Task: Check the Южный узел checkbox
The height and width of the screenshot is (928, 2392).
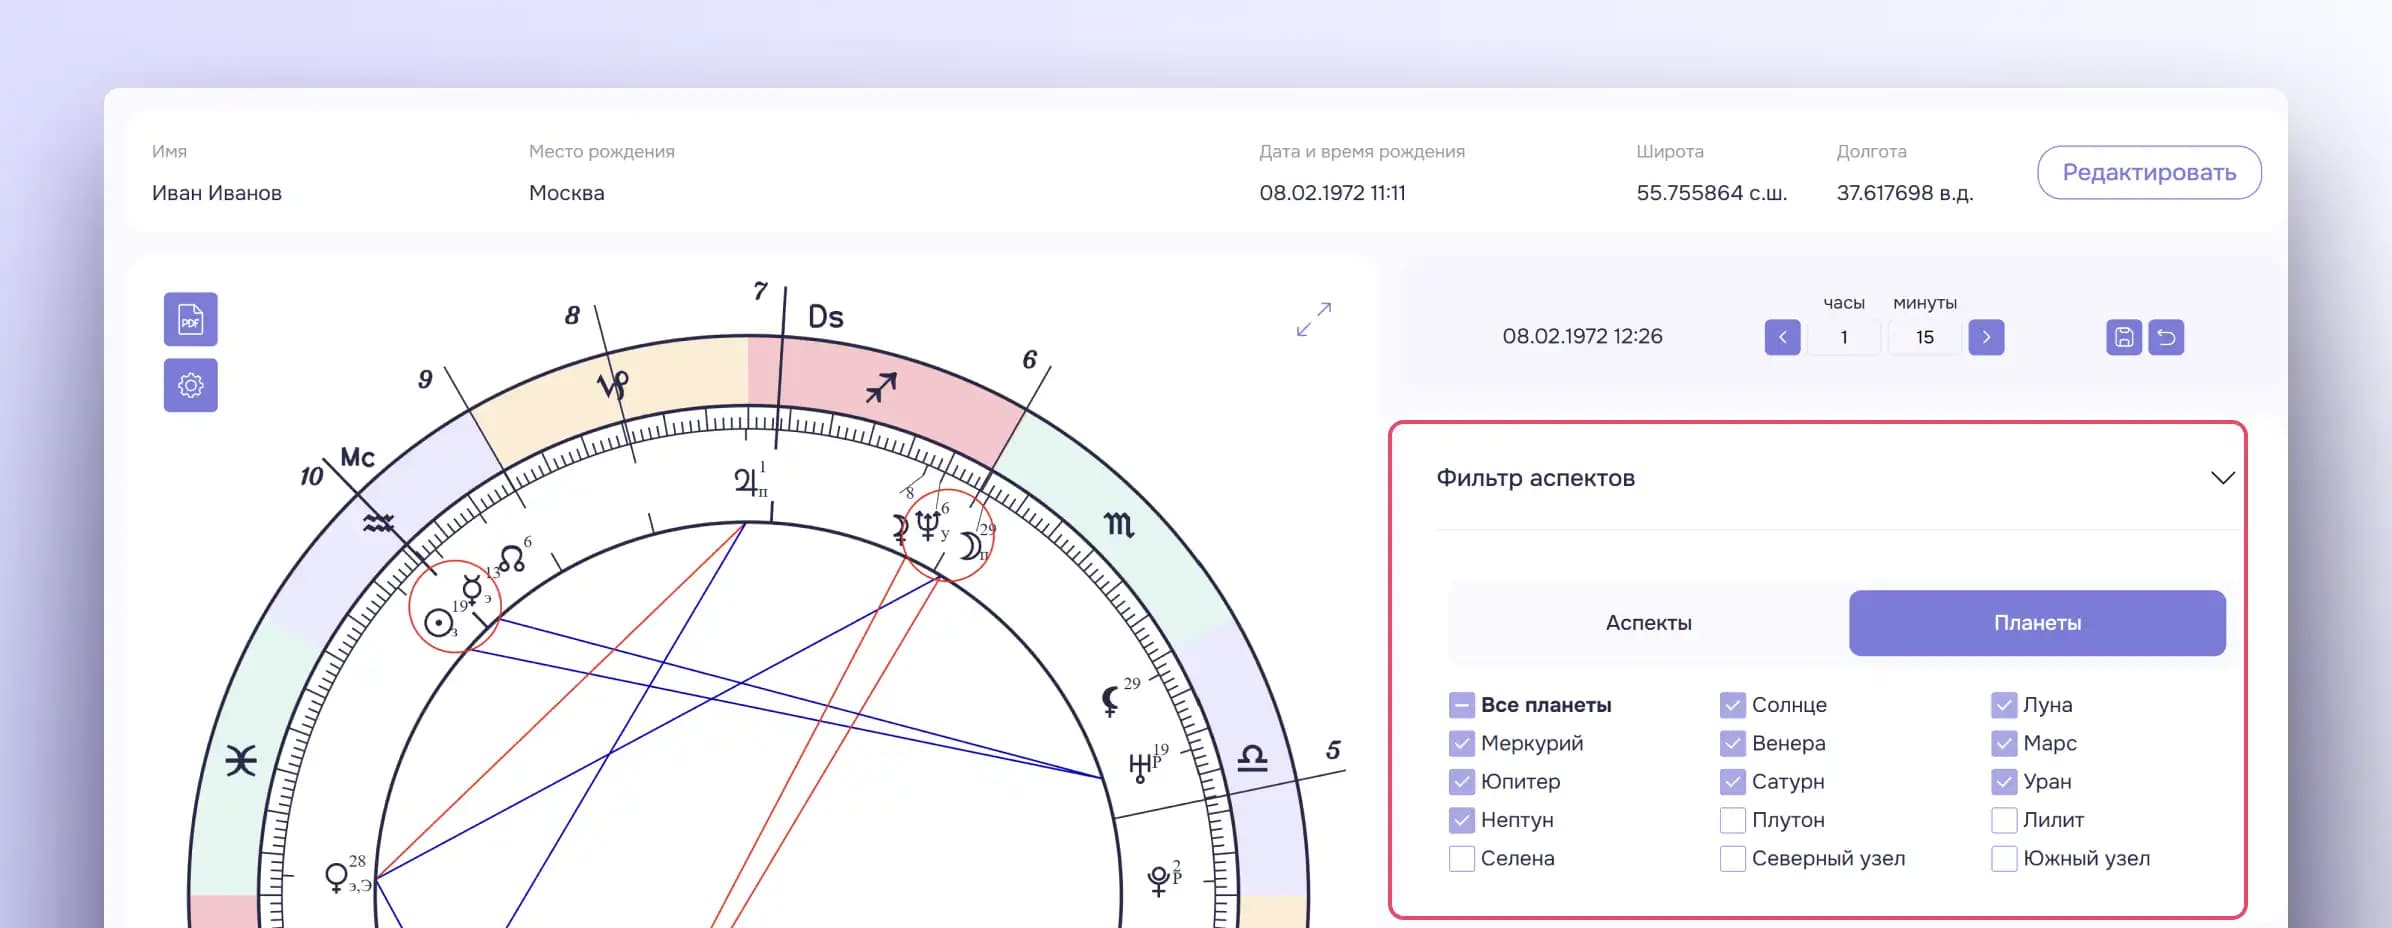Action: (2004, 858)
